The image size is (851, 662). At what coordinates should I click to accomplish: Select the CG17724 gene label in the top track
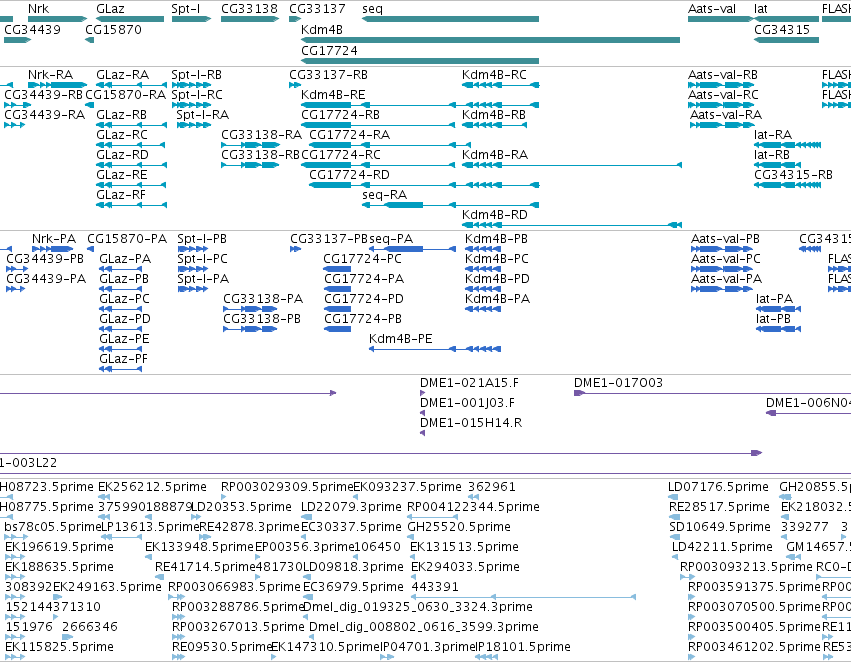[329, 50]
